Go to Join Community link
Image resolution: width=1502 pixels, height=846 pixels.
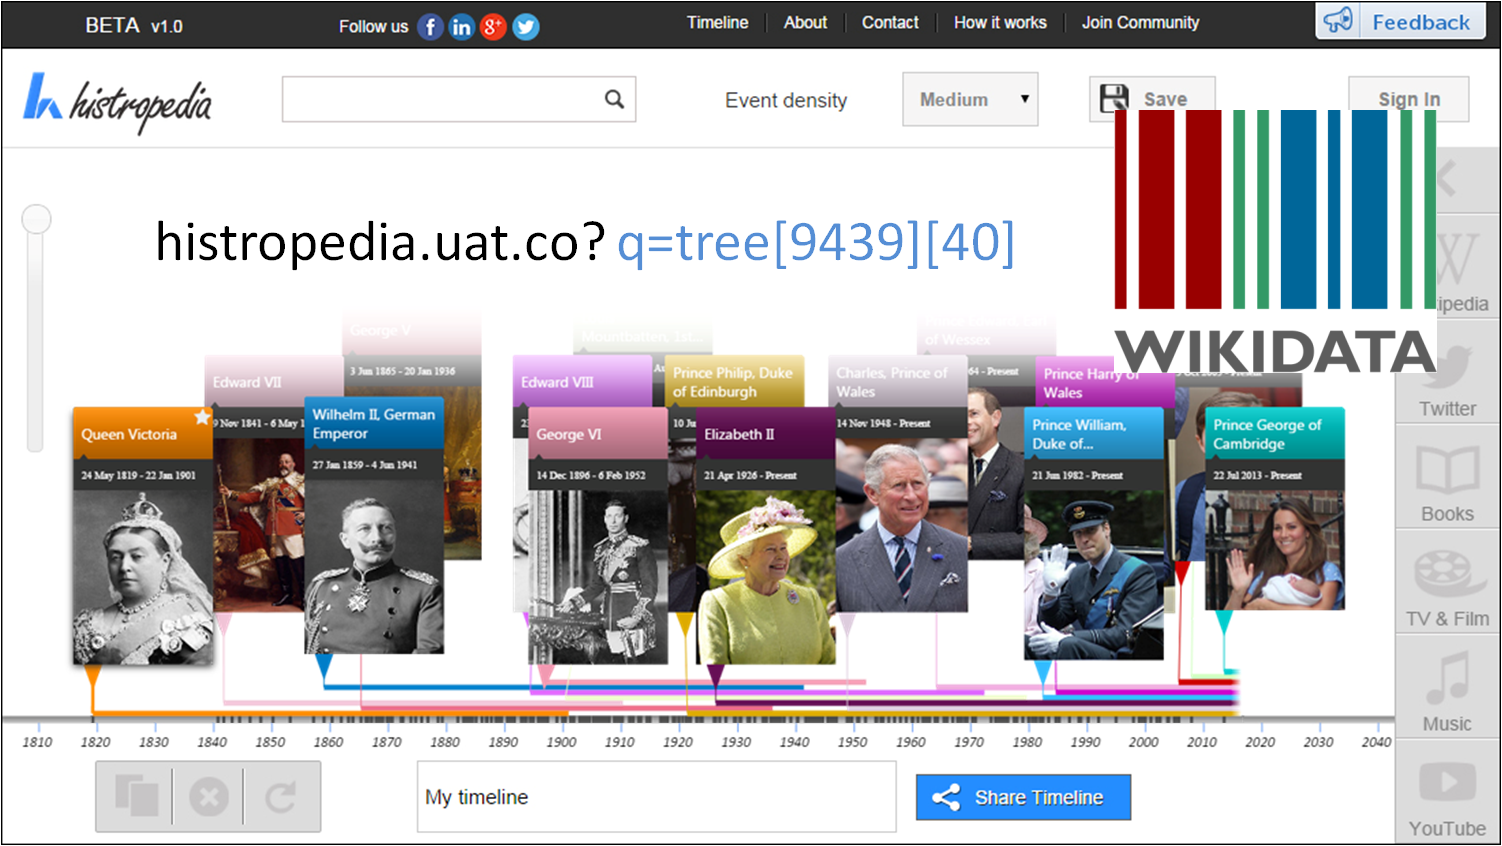(1140, 22)
